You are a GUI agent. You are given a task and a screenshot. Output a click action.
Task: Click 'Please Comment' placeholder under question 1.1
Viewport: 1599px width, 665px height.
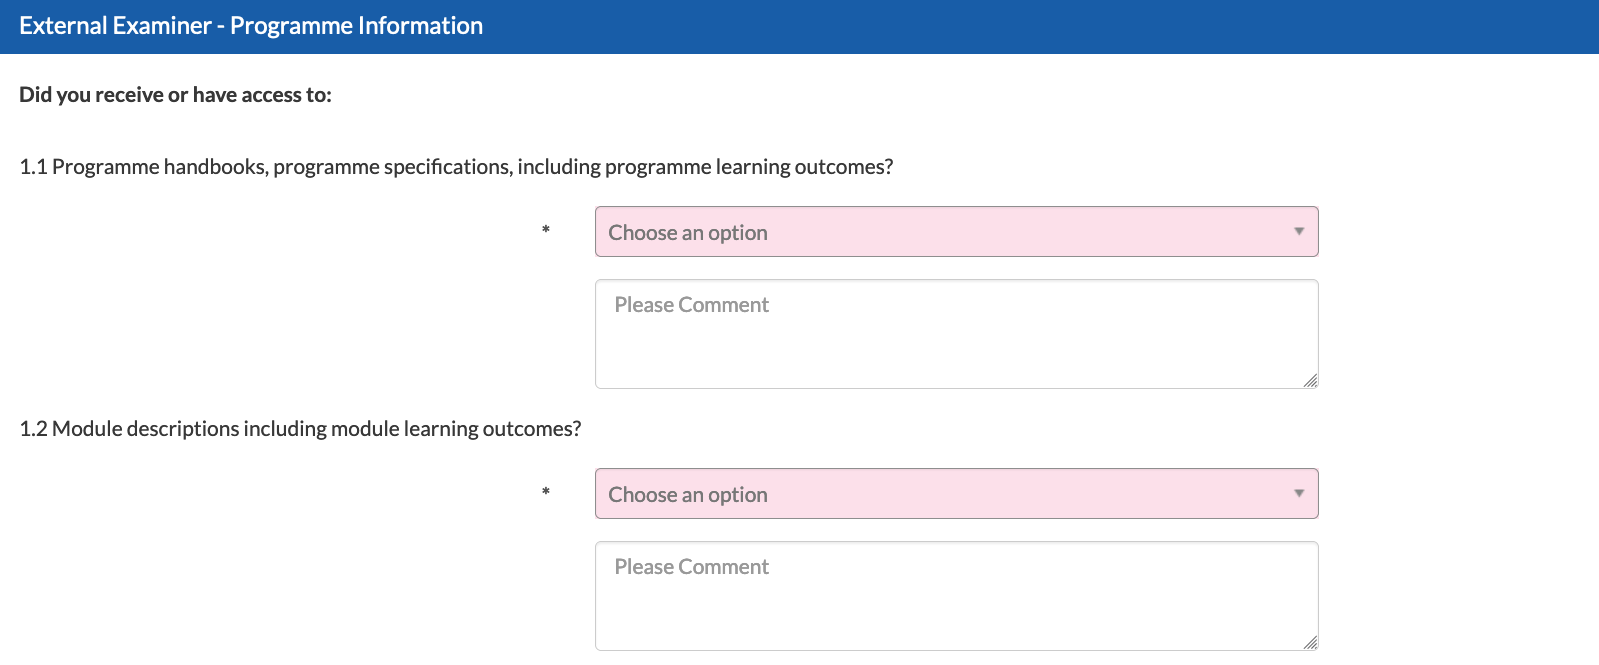(692, 305)
